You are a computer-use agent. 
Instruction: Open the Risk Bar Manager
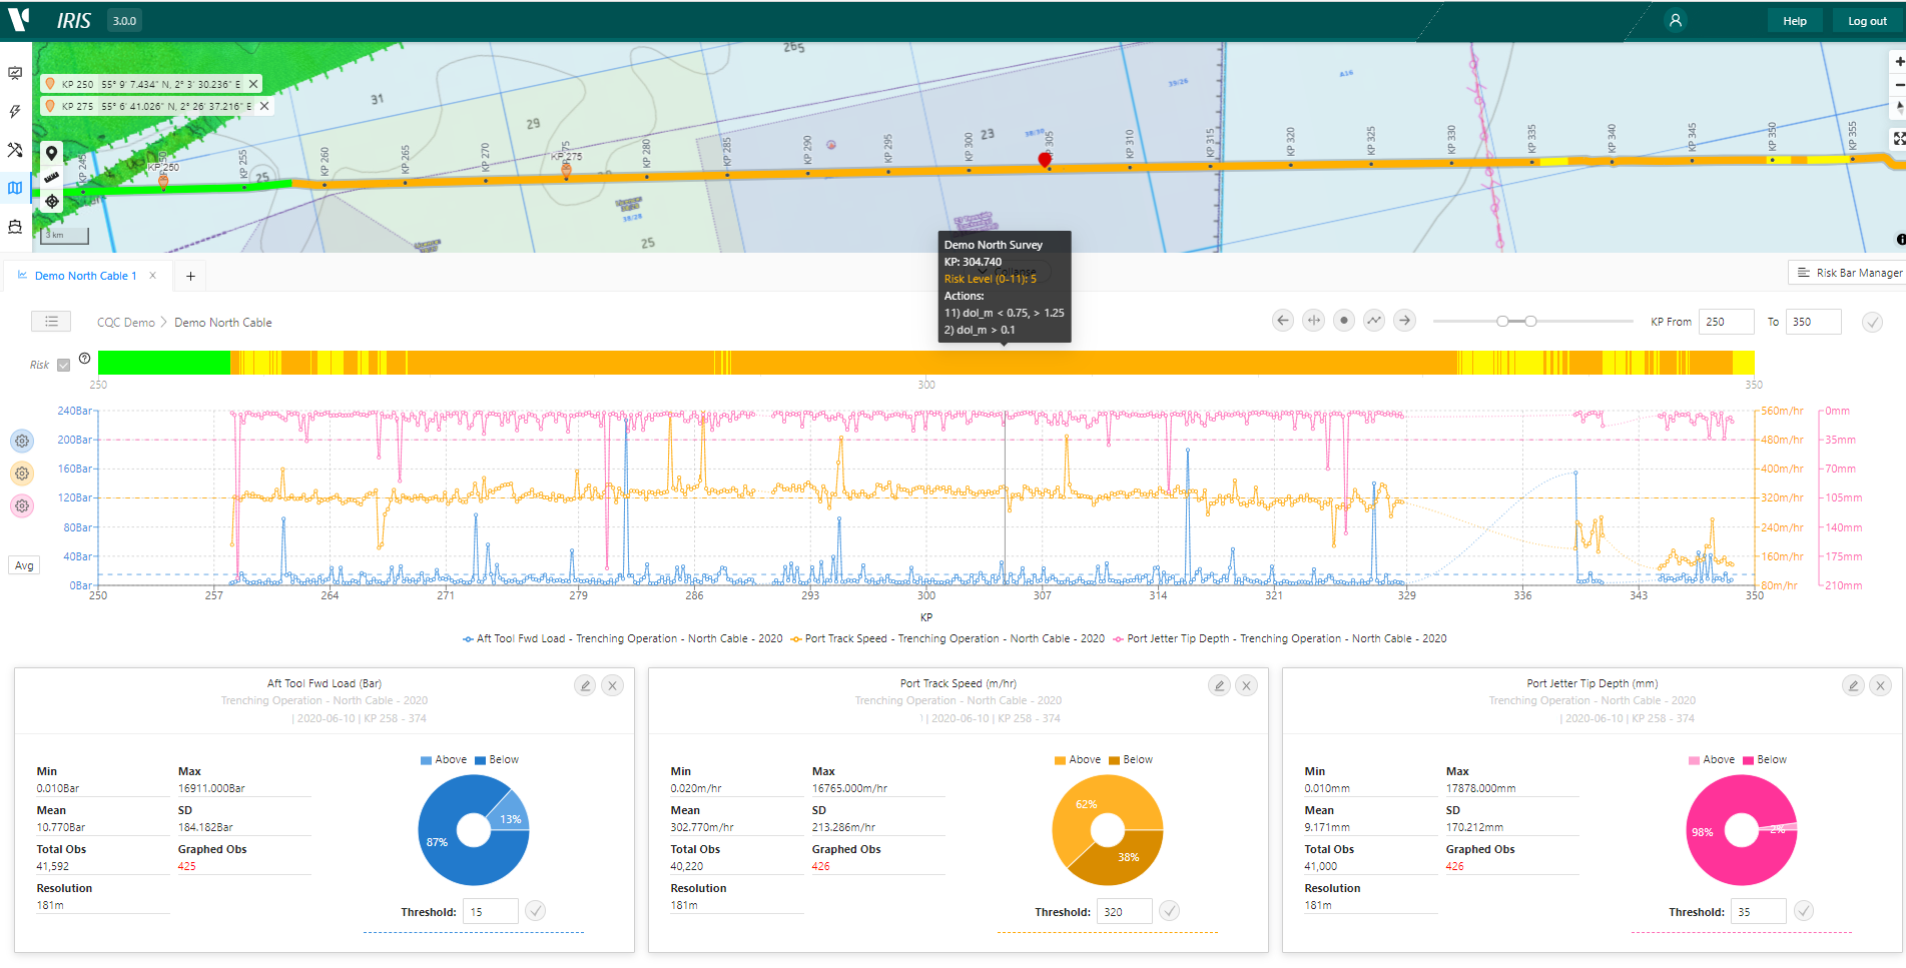[x=1849, y=273]
